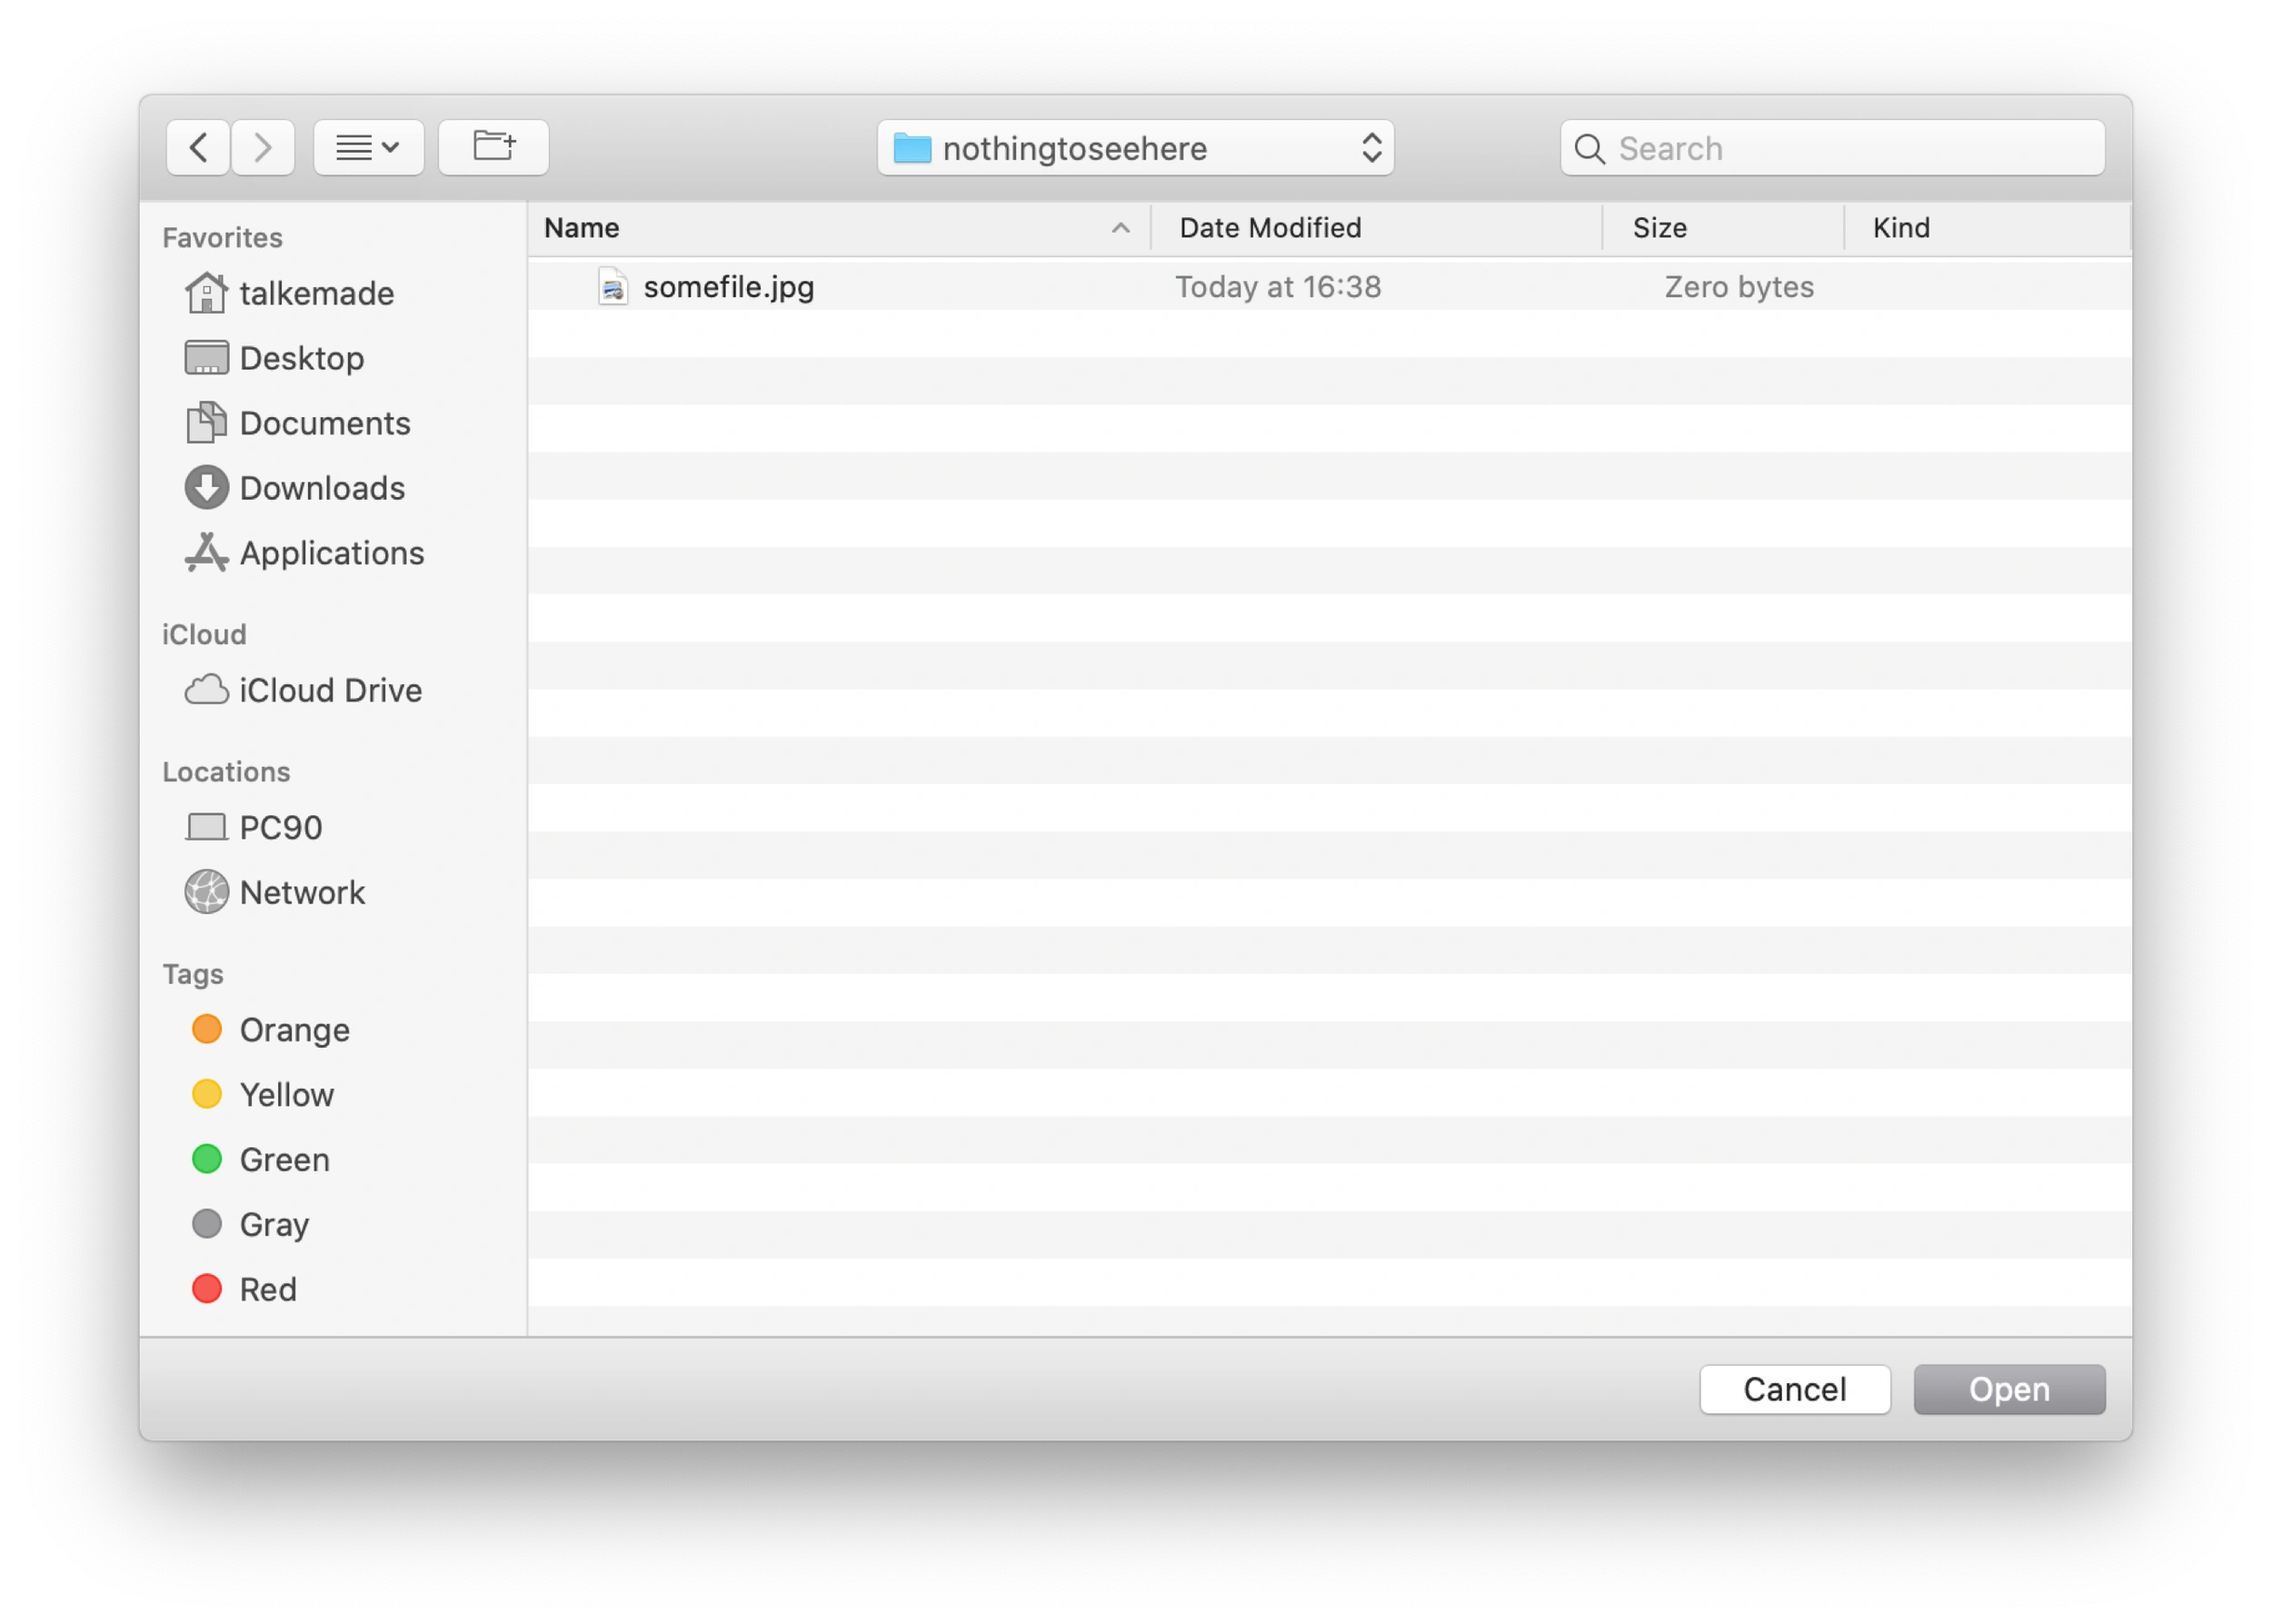Click the Cancel button
The width and height of the screenshot is (2272, 1624).
pyautogui.click(x=1794, y=1389)
